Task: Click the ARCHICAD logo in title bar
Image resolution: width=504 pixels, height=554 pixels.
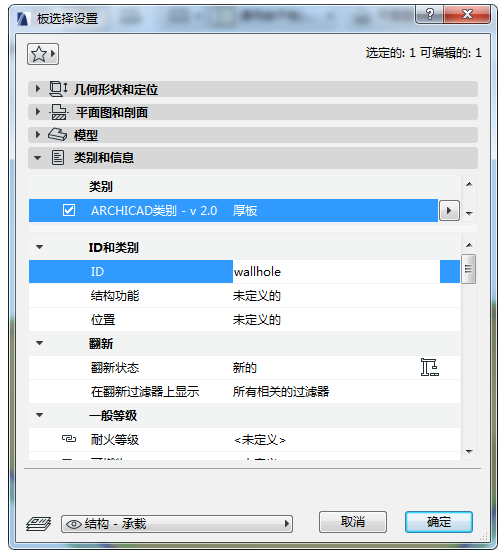Action: click(23, 18)
